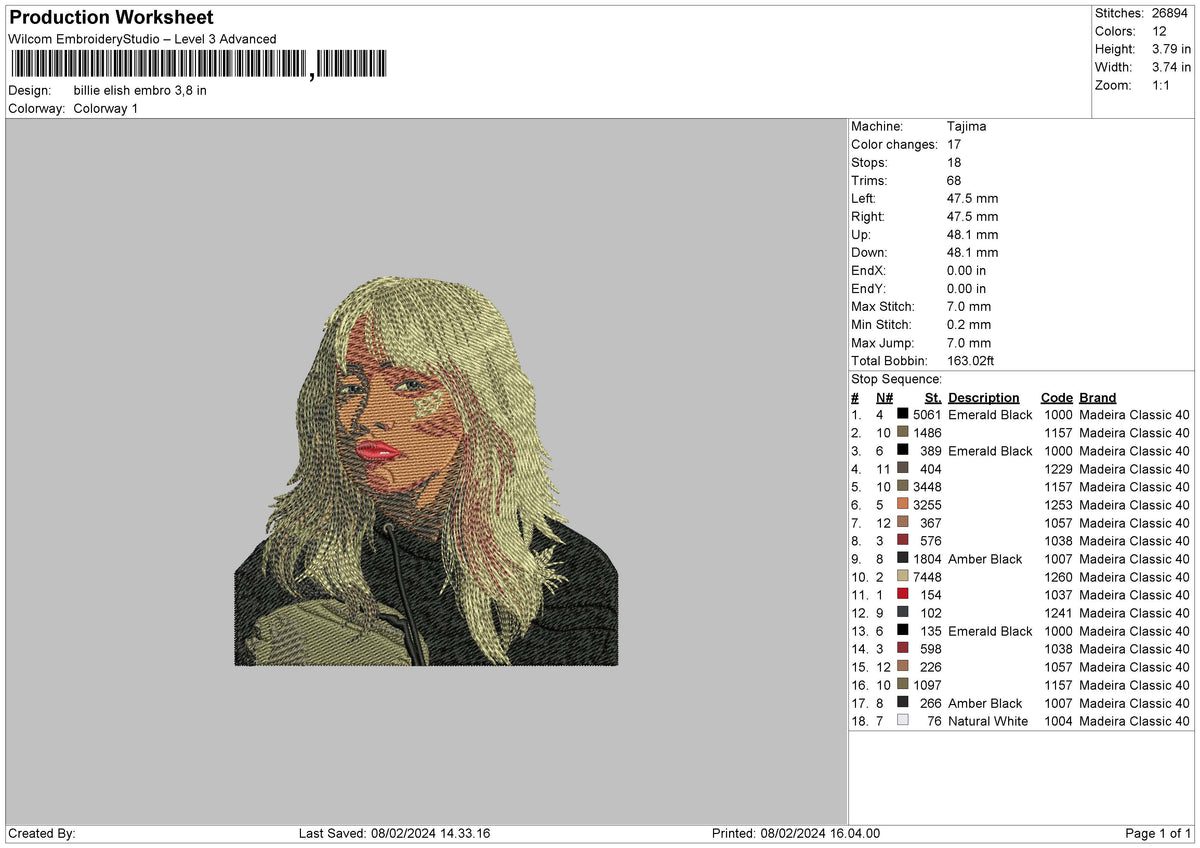
Task: Pick the Amber Black swatch with 1804 stitches
Action: click(903, 558)
